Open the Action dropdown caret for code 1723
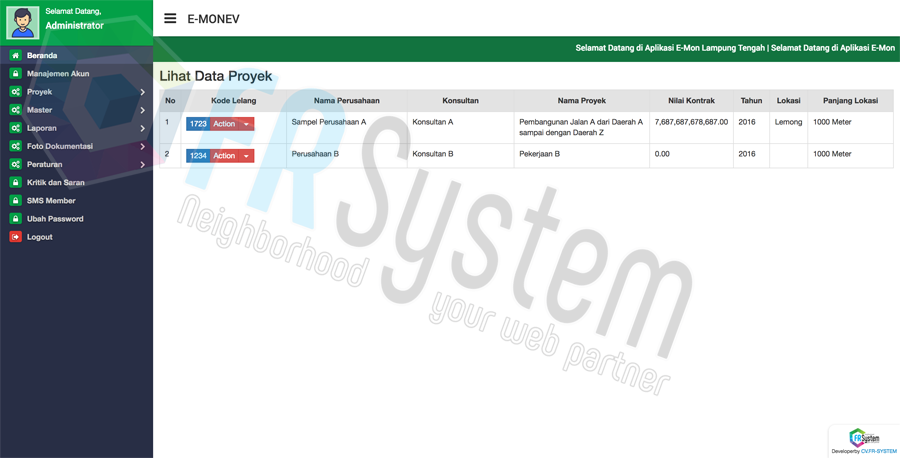The width and height of the screenshot is (900, 458). [x=246, y=124]
